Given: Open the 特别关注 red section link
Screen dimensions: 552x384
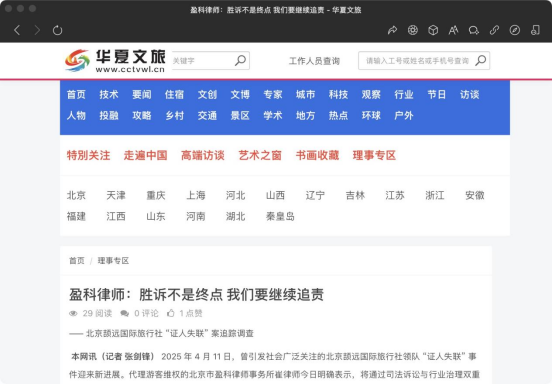Looking at the screenshot, I should (x=88, y=155).
